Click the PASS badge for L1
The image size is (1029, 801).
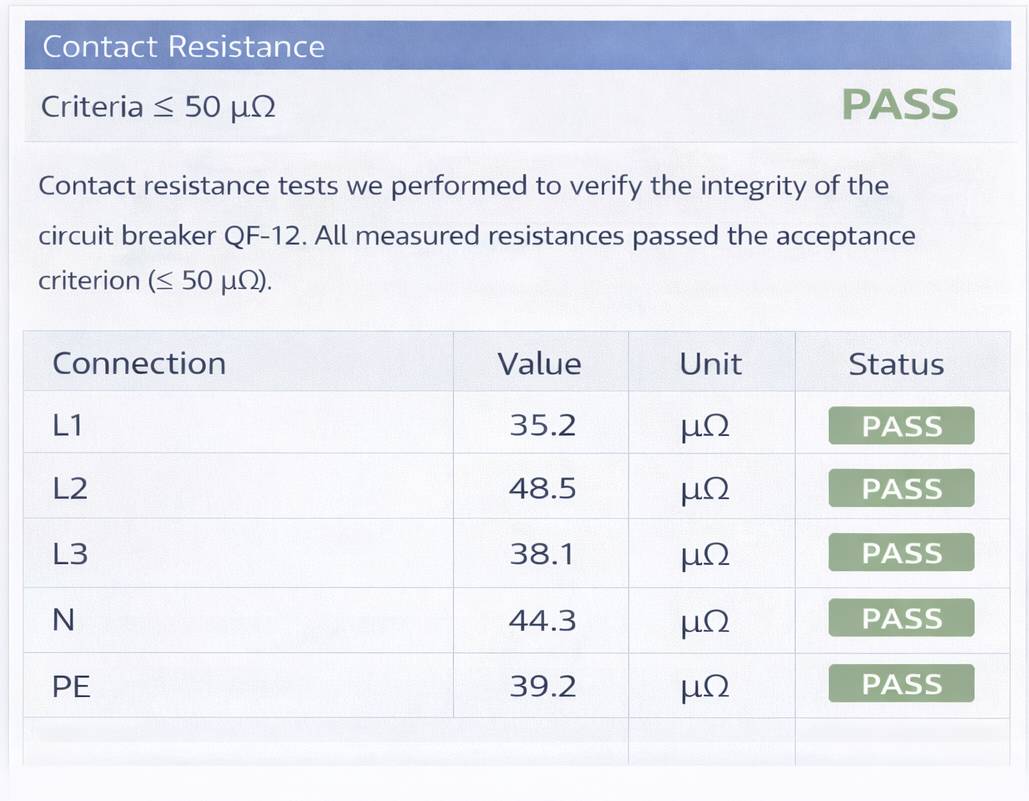coord(901,426)
